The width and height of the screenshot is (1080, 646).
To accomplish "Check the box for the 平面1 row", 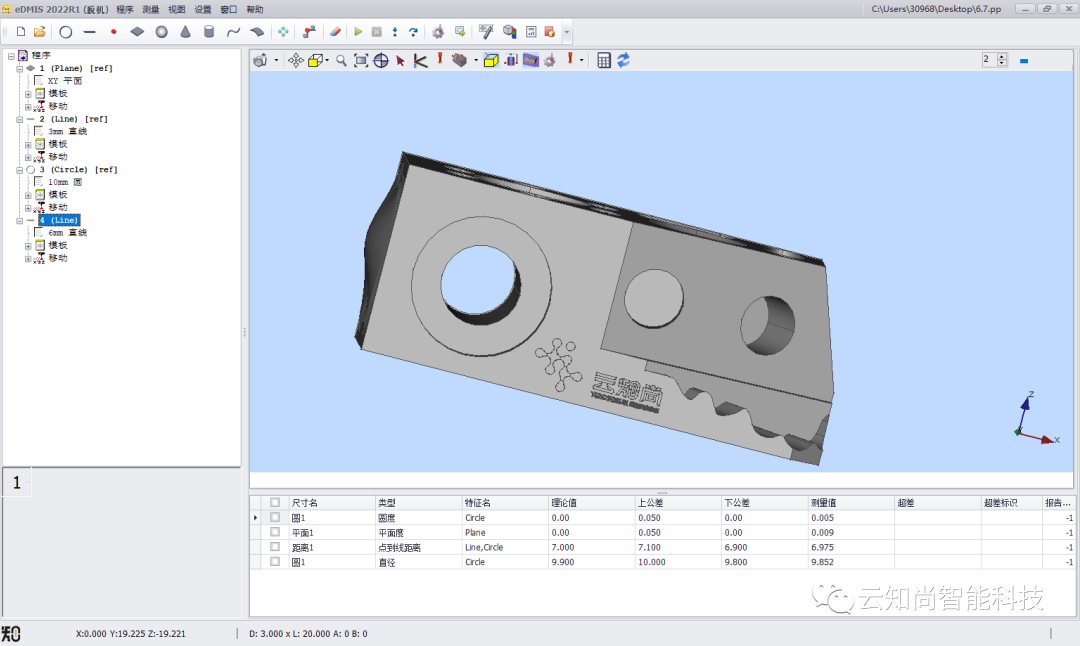I will tap(275, 532).
